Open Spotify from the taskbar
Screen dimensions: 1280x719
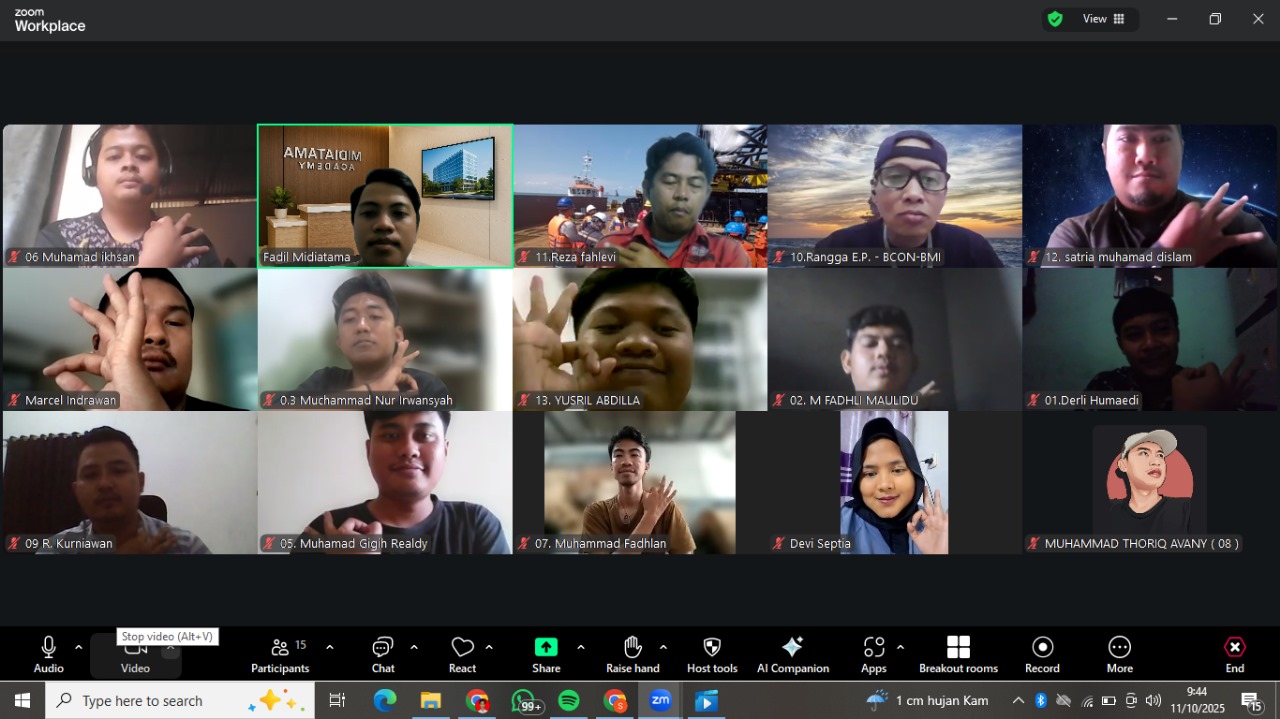click(x=569, y=701)
